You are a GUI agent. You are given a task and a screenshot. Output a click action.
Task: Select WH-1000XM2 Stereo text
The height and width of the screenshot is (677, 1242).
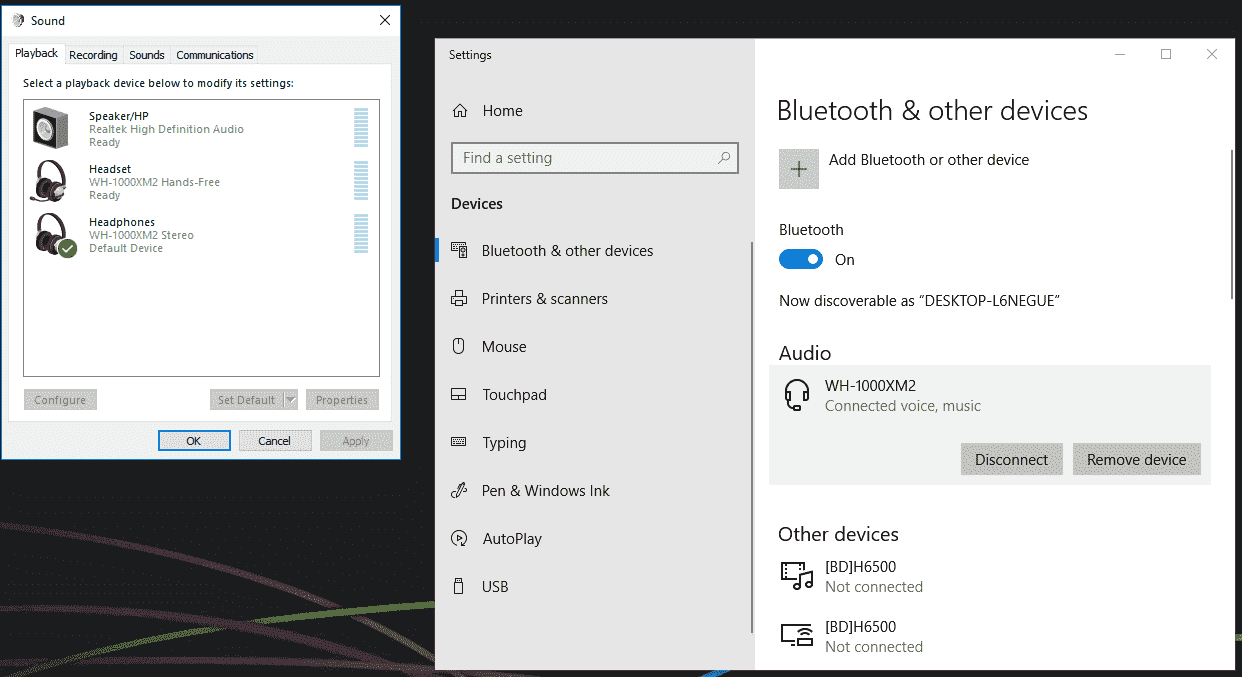pos(141,235)
